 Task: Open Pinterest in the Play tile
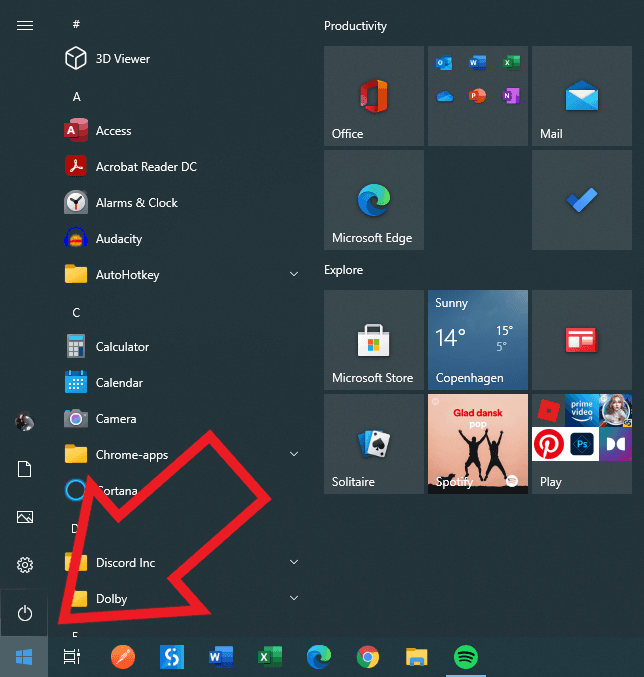tap(548, 444)
